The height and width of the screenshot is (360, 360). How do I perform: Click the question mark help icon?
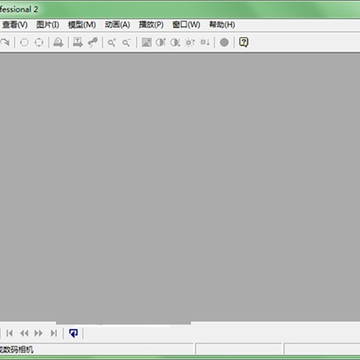click(x=244, y=42)
